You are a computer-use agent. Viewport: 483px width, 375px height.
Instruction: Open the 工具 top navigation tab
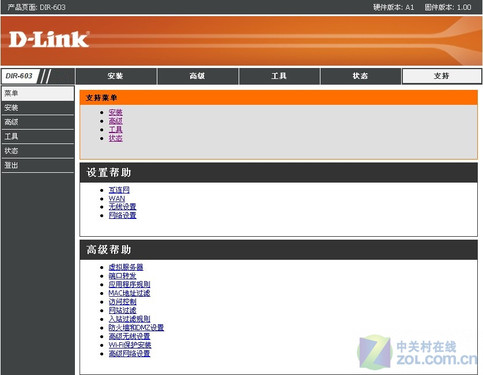point(279,76)
